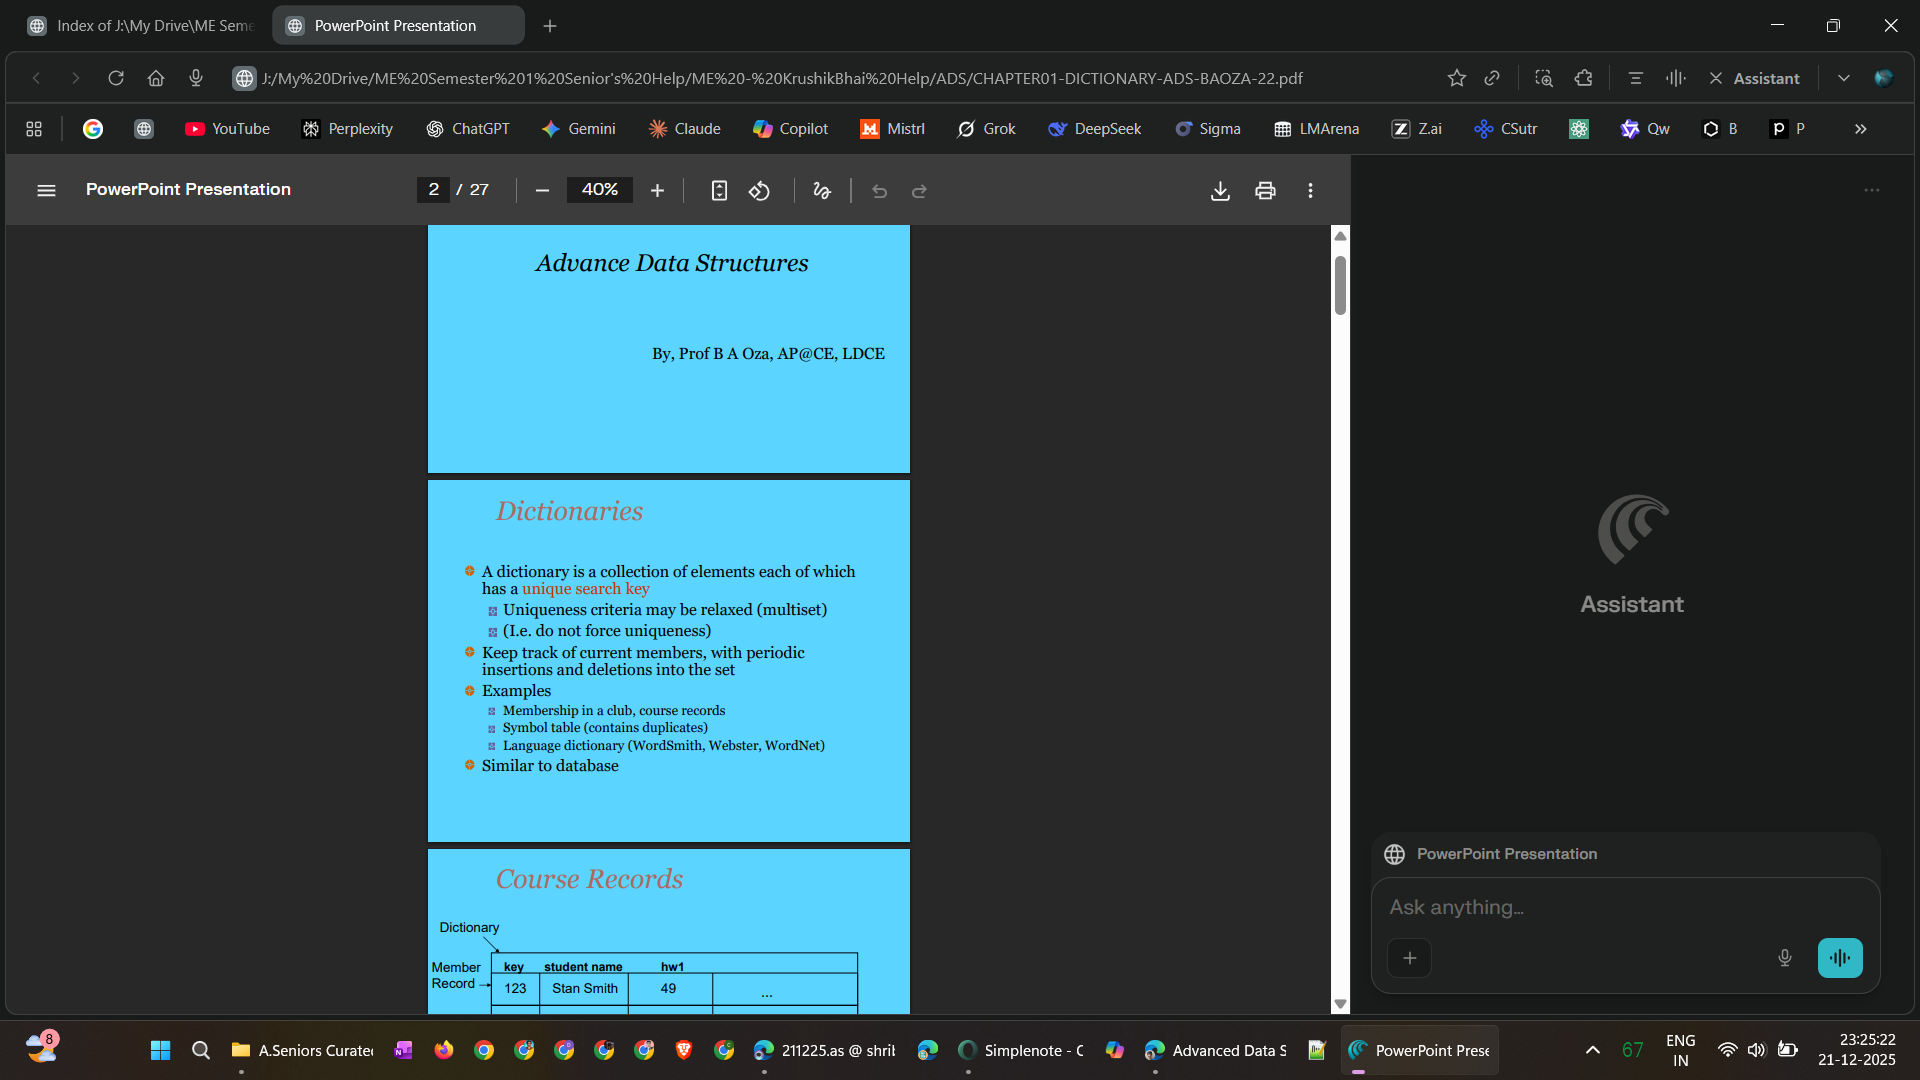The width and height of the screenshot is (1920, 1080).
Task: Open the Copilot bookmark
Action: click(x=791, y=129)
